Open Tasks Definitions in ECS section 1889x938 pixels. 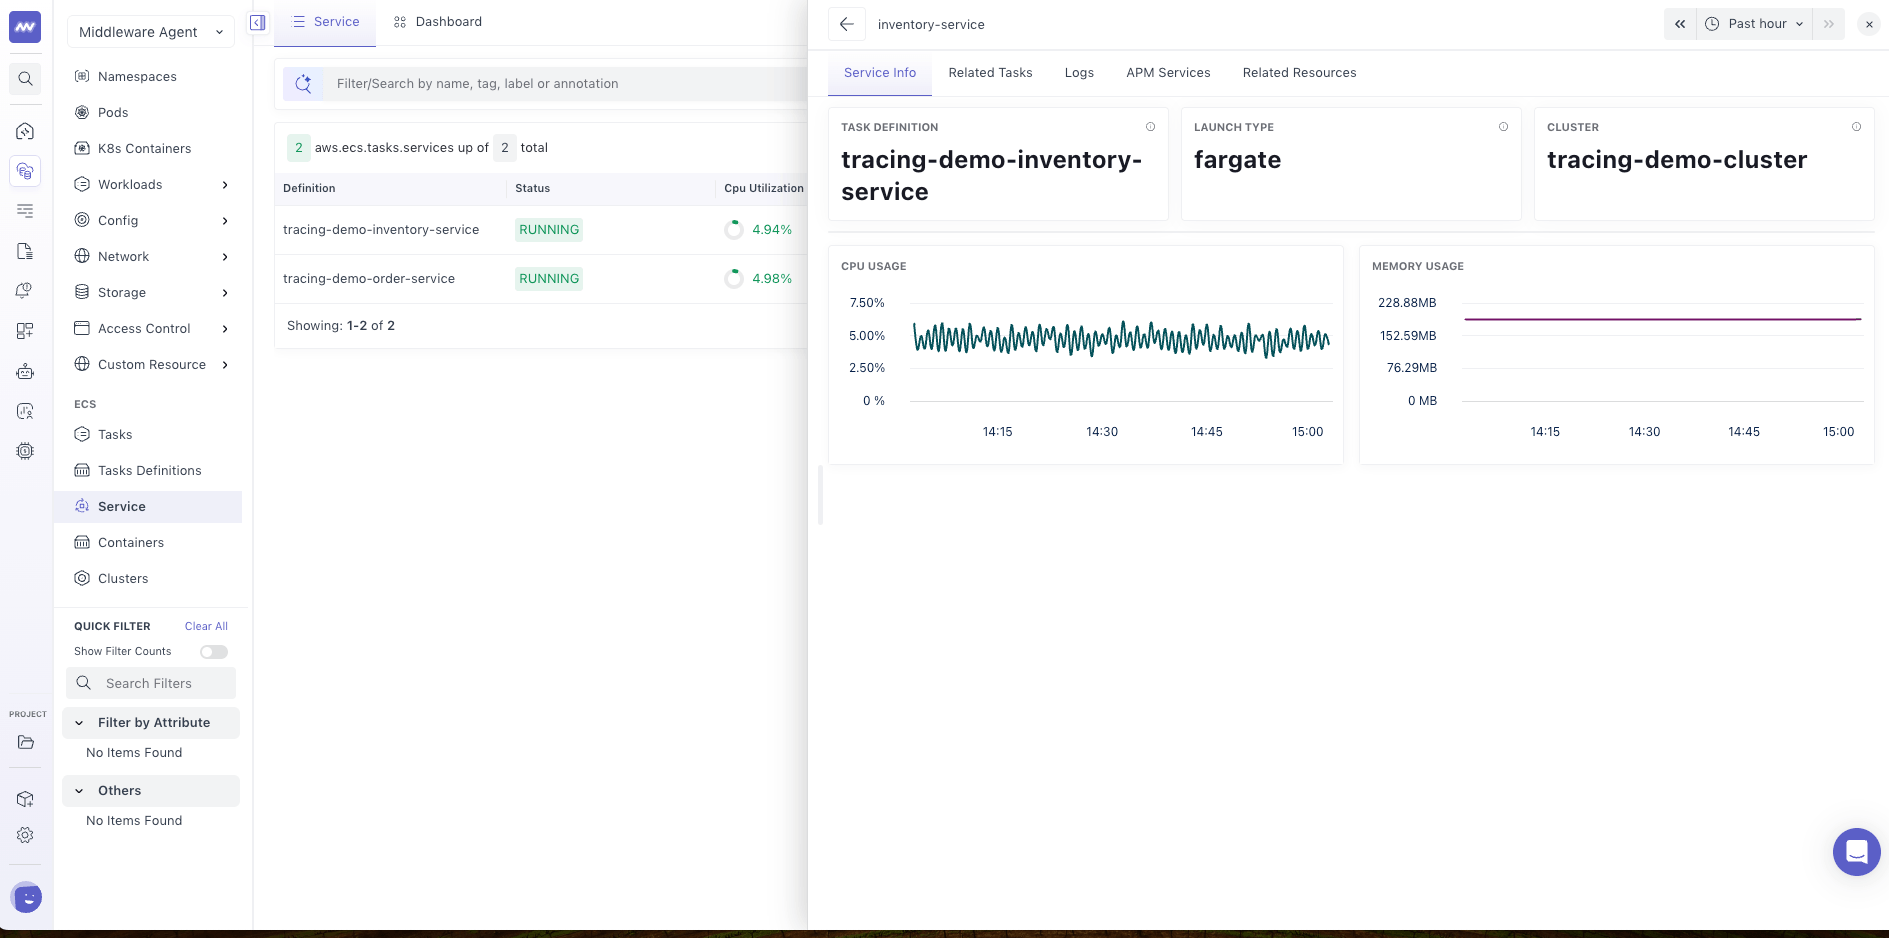[x=149, y=471]
